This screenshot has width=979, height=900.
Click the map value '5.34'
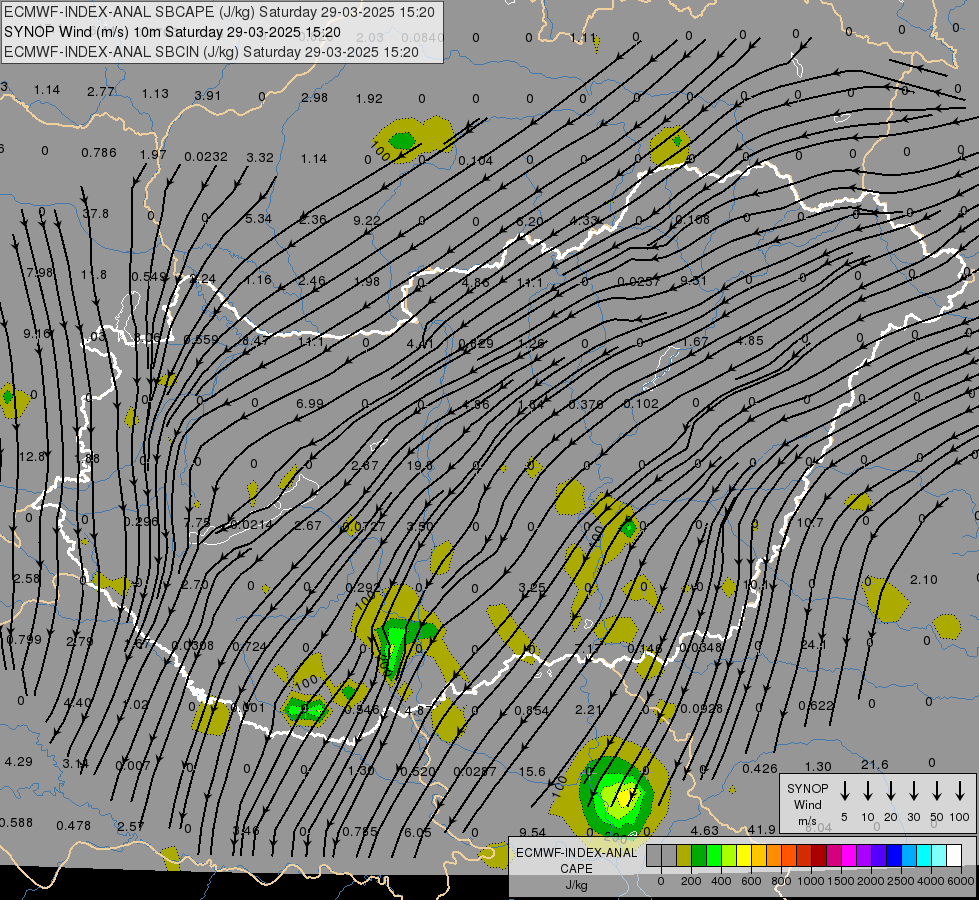pyautogui.click(x=258, y=219)
